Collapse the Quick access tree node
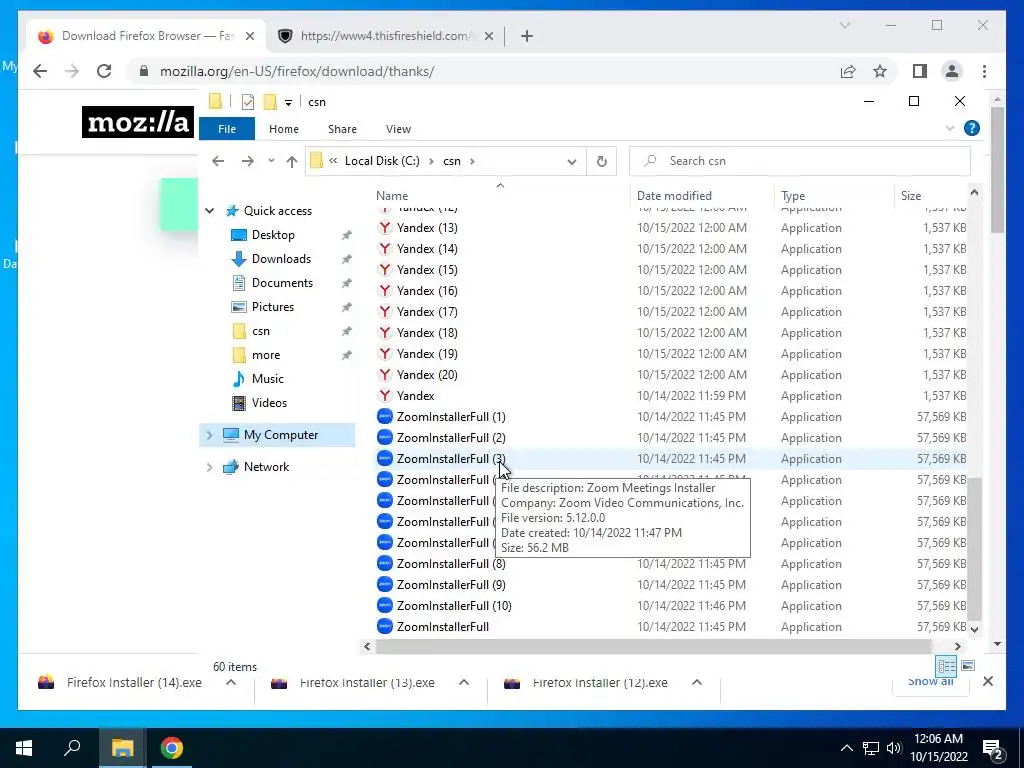Image resolution: width=1024 pixels, height=768 pixels. pyautogui.click(x=210, y=211)
